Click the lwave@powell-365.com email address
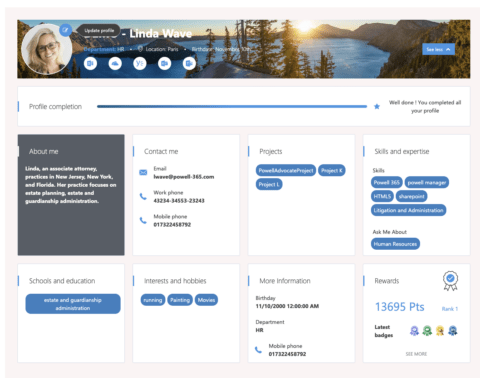This screenshot has width=480, height=378. click(184, 177)
